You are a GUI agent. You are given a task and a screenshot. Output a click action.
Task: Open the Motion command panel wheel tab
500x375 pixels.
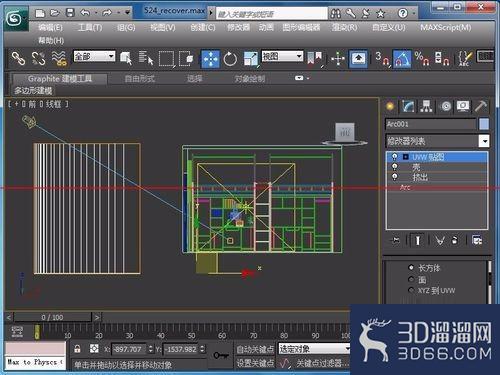click(x=446, y=107)
